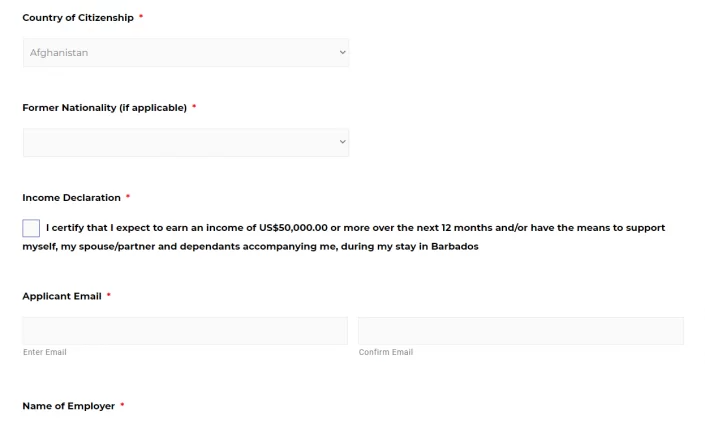The height and width of the screenshot is (424, 705).
Task: Select the Afghanistan value in the citizenship box
Action: [x=59, y=53]
